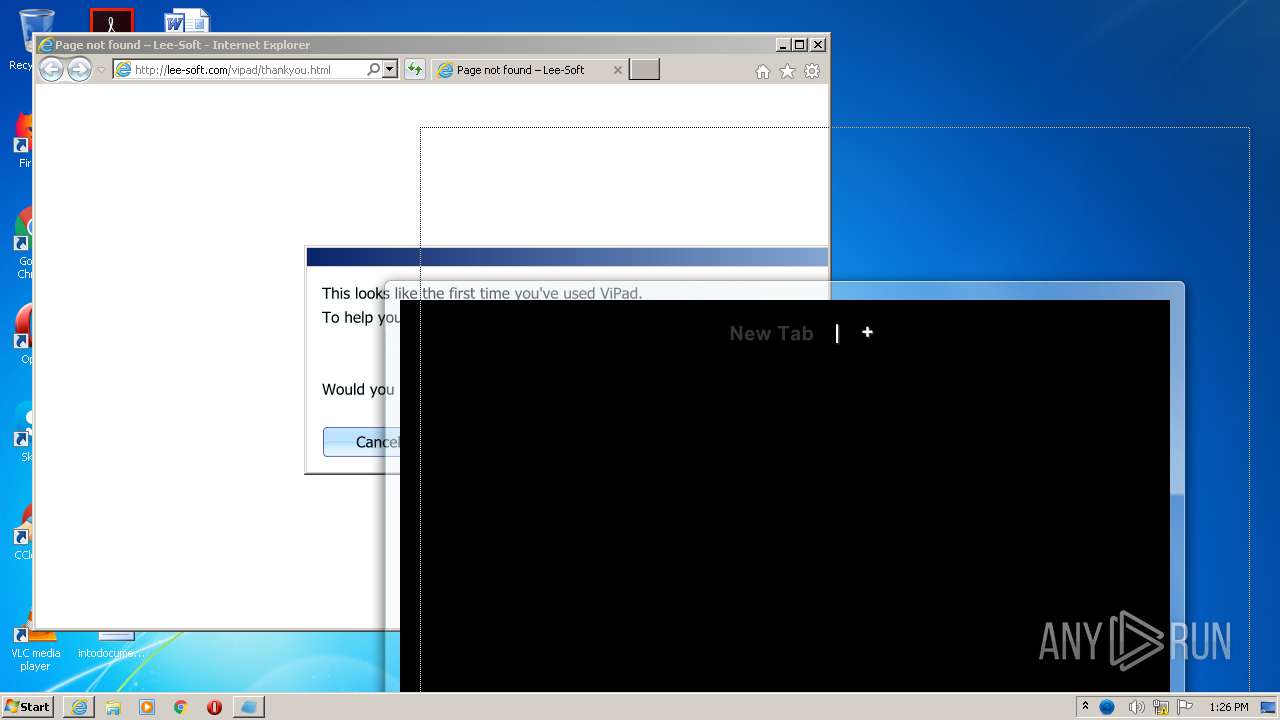Open Opera browser from the taskbar
1280x720 pixels.
[x=214, y=707]
